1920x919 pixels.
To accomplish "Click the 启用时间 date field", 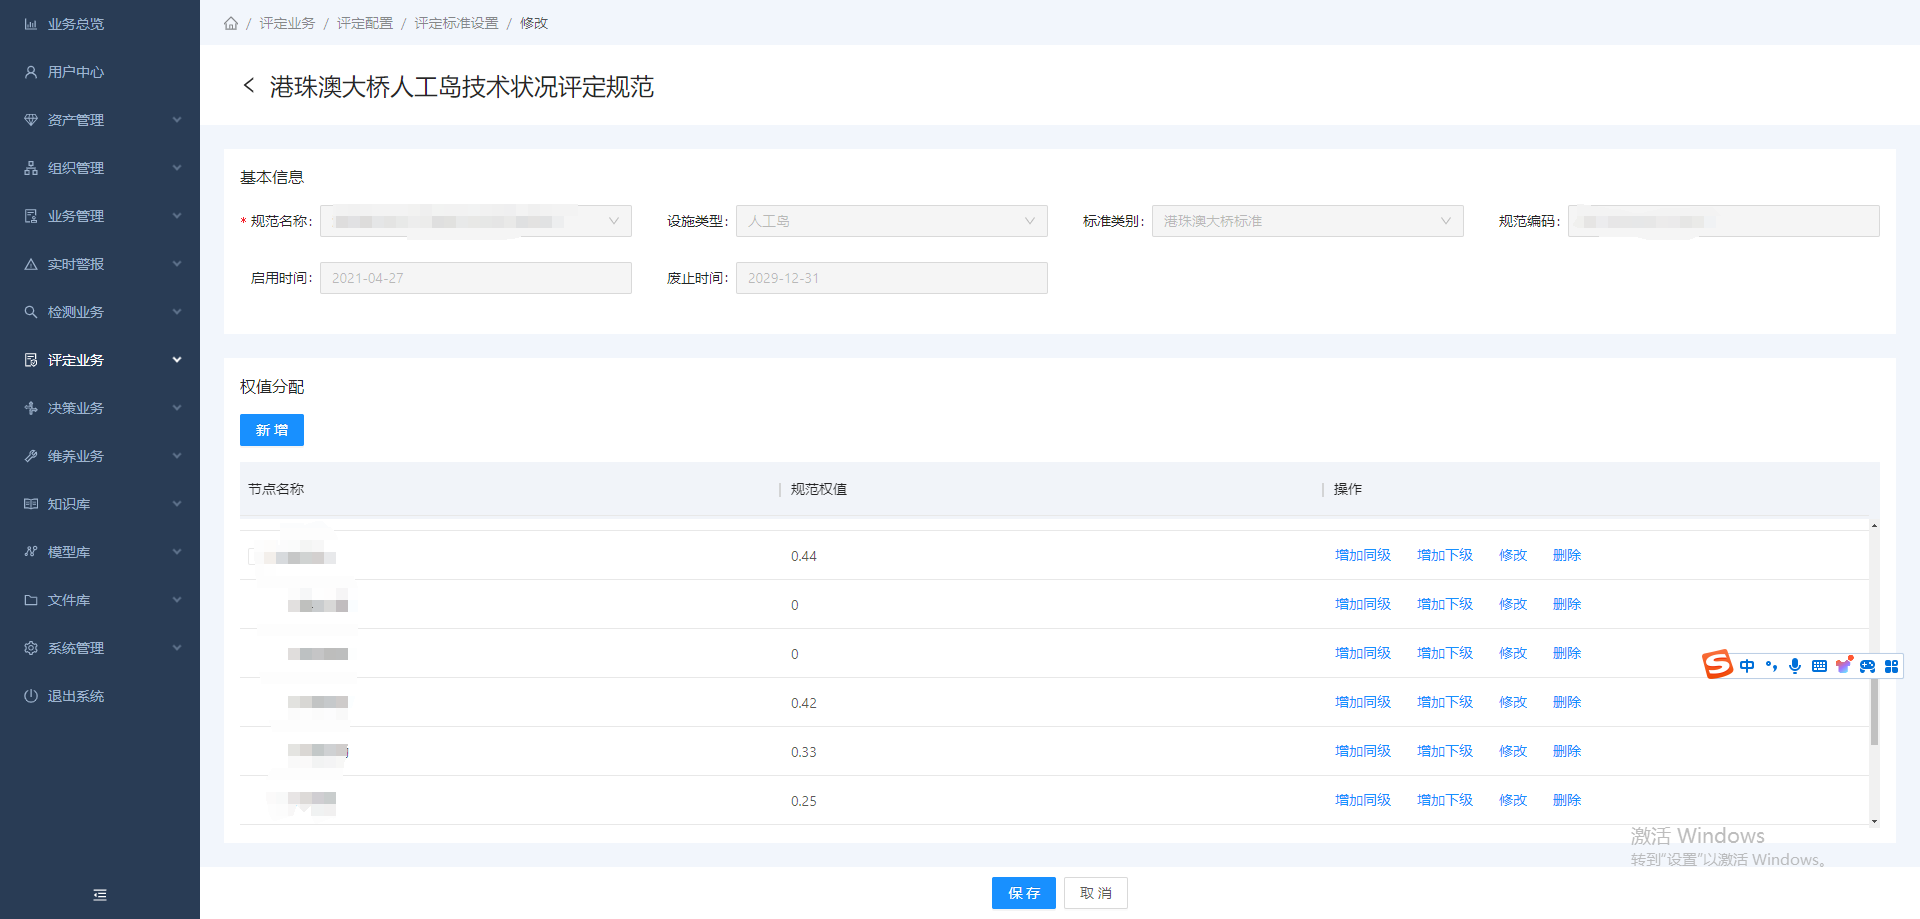I will [x=476, y=278].
